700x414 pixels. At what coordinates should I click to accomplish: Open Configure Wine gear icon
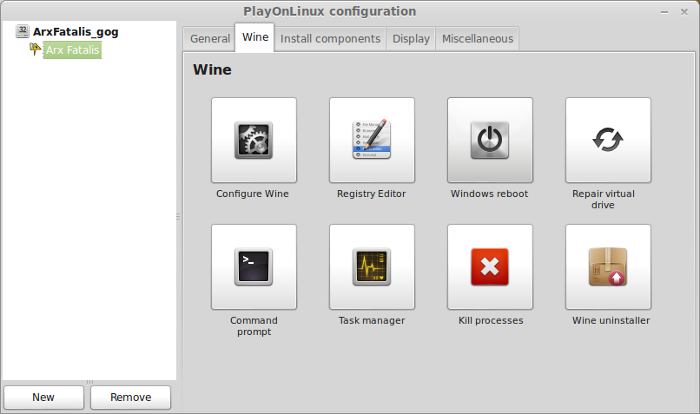coord(254,140)
